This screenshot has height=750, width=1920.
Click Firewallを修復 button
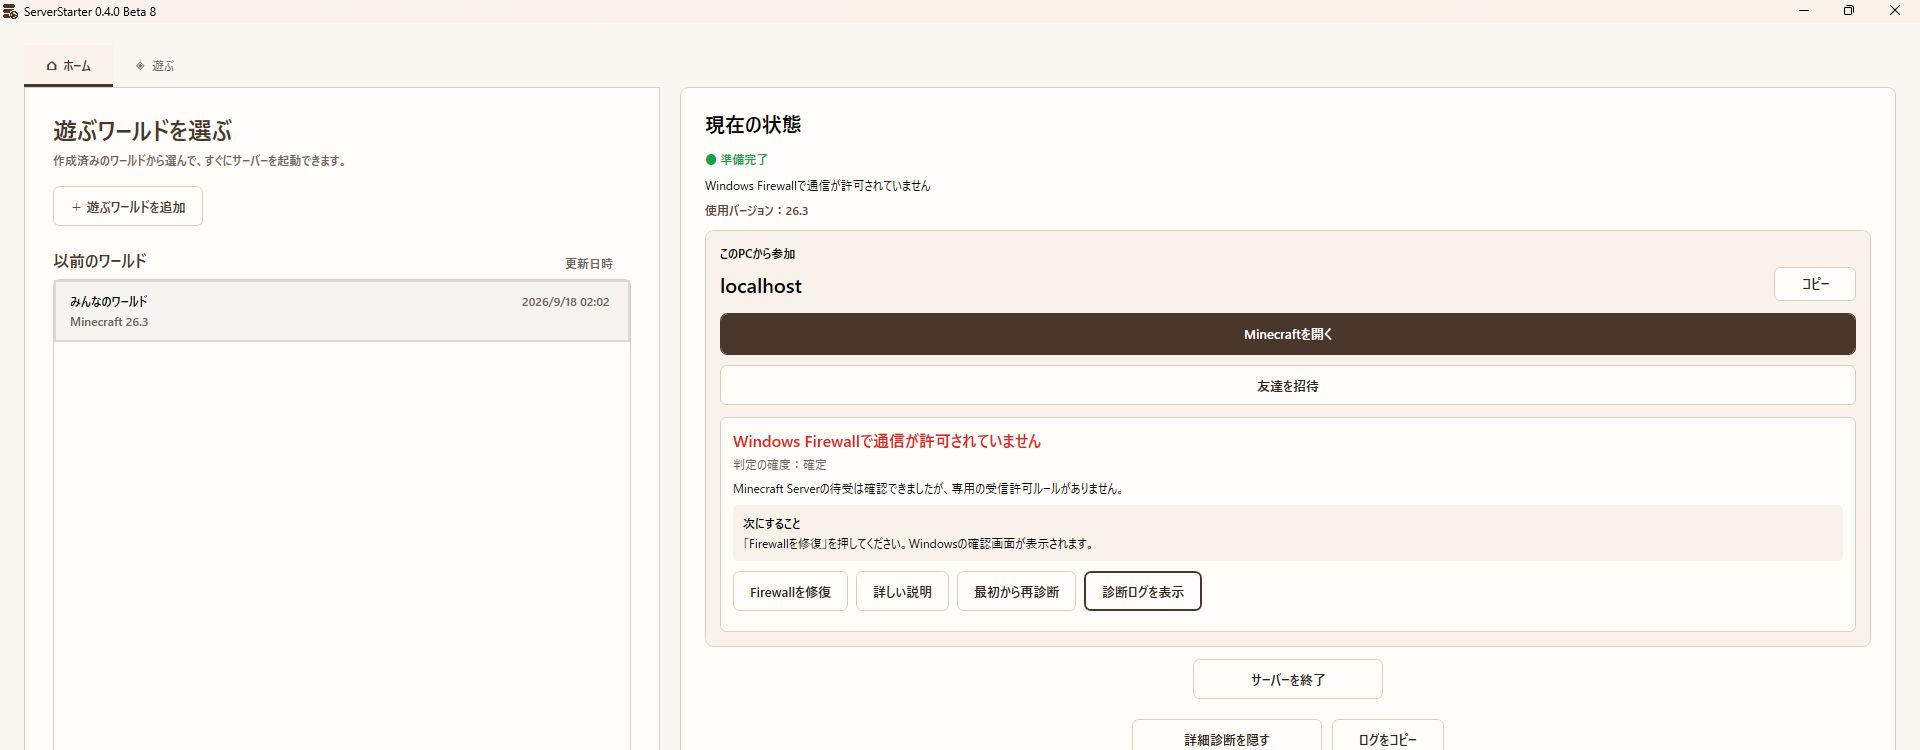coord(790,592)
